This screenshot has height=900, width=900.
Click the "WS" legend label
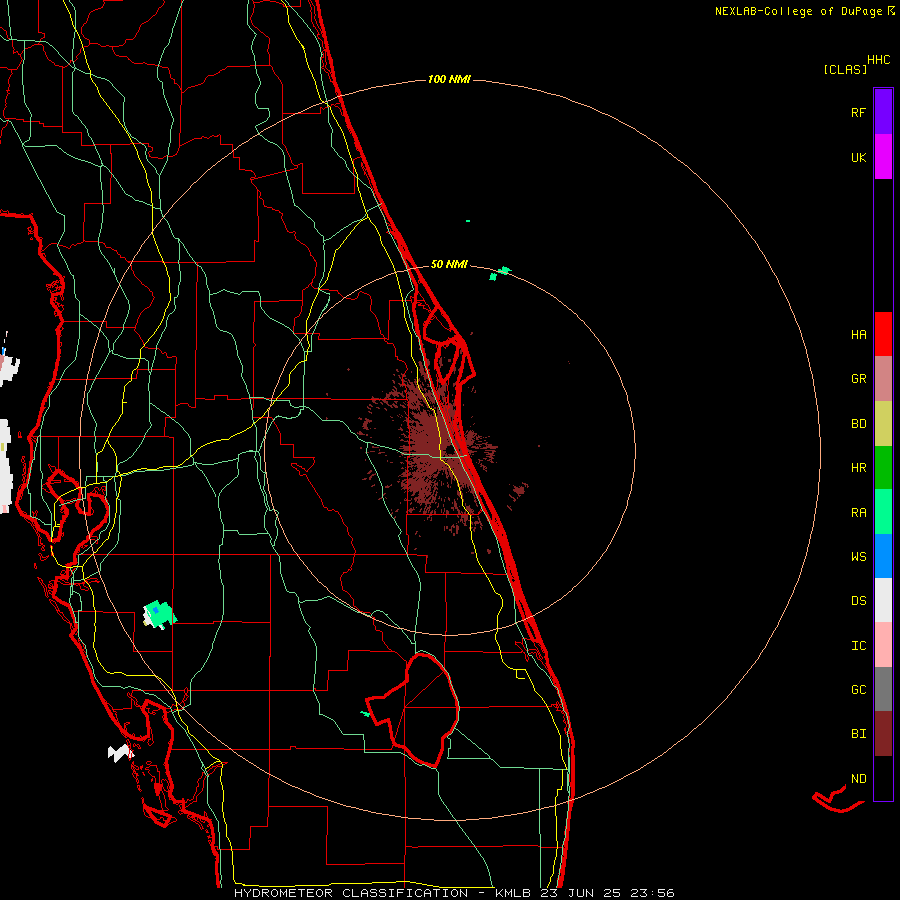point(859,557)
